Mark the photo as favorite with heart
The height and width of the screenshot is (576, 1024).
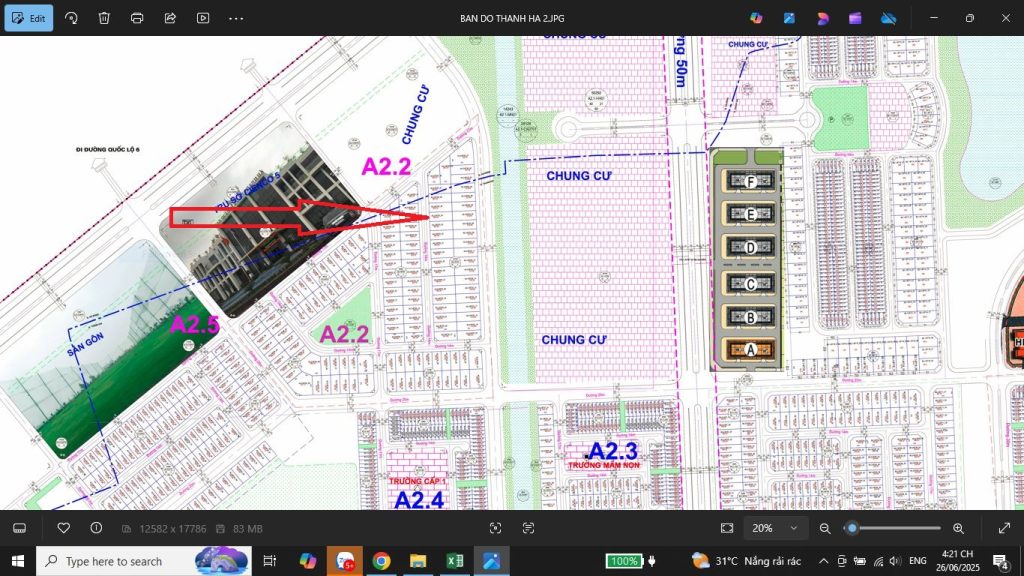click(63, 528)
